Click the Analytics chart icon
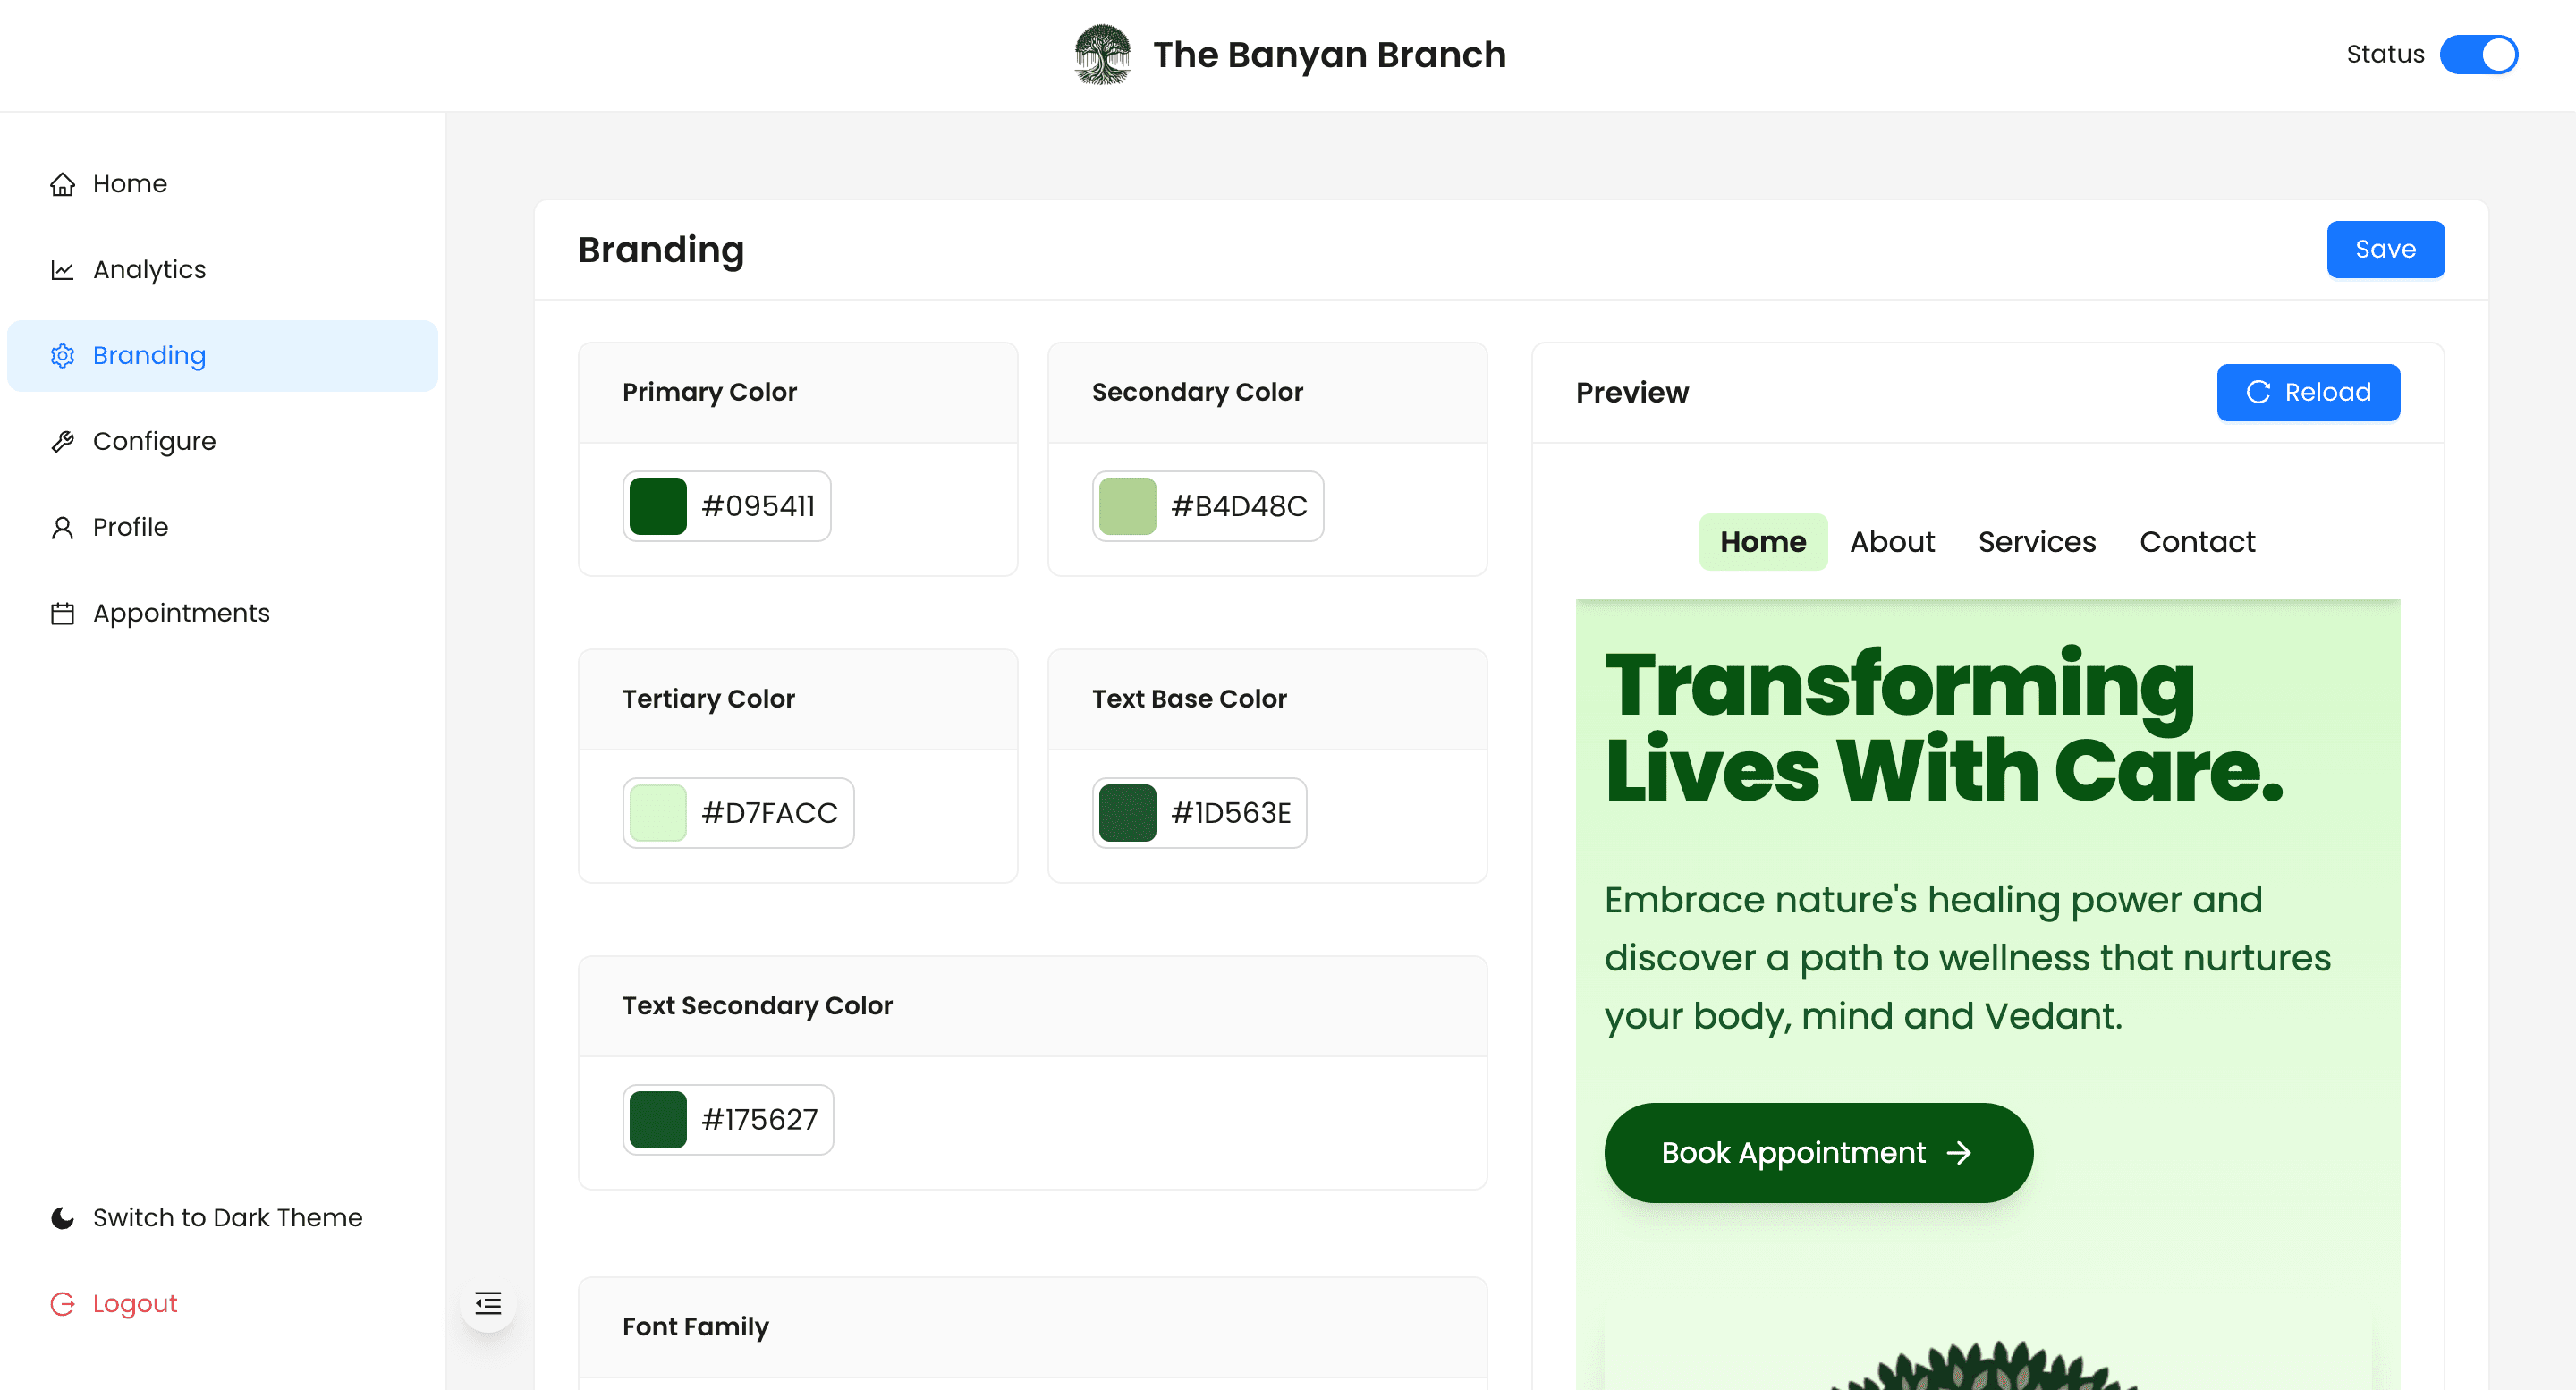This screenshot has height=1390, width=2576. pos(62,270)
